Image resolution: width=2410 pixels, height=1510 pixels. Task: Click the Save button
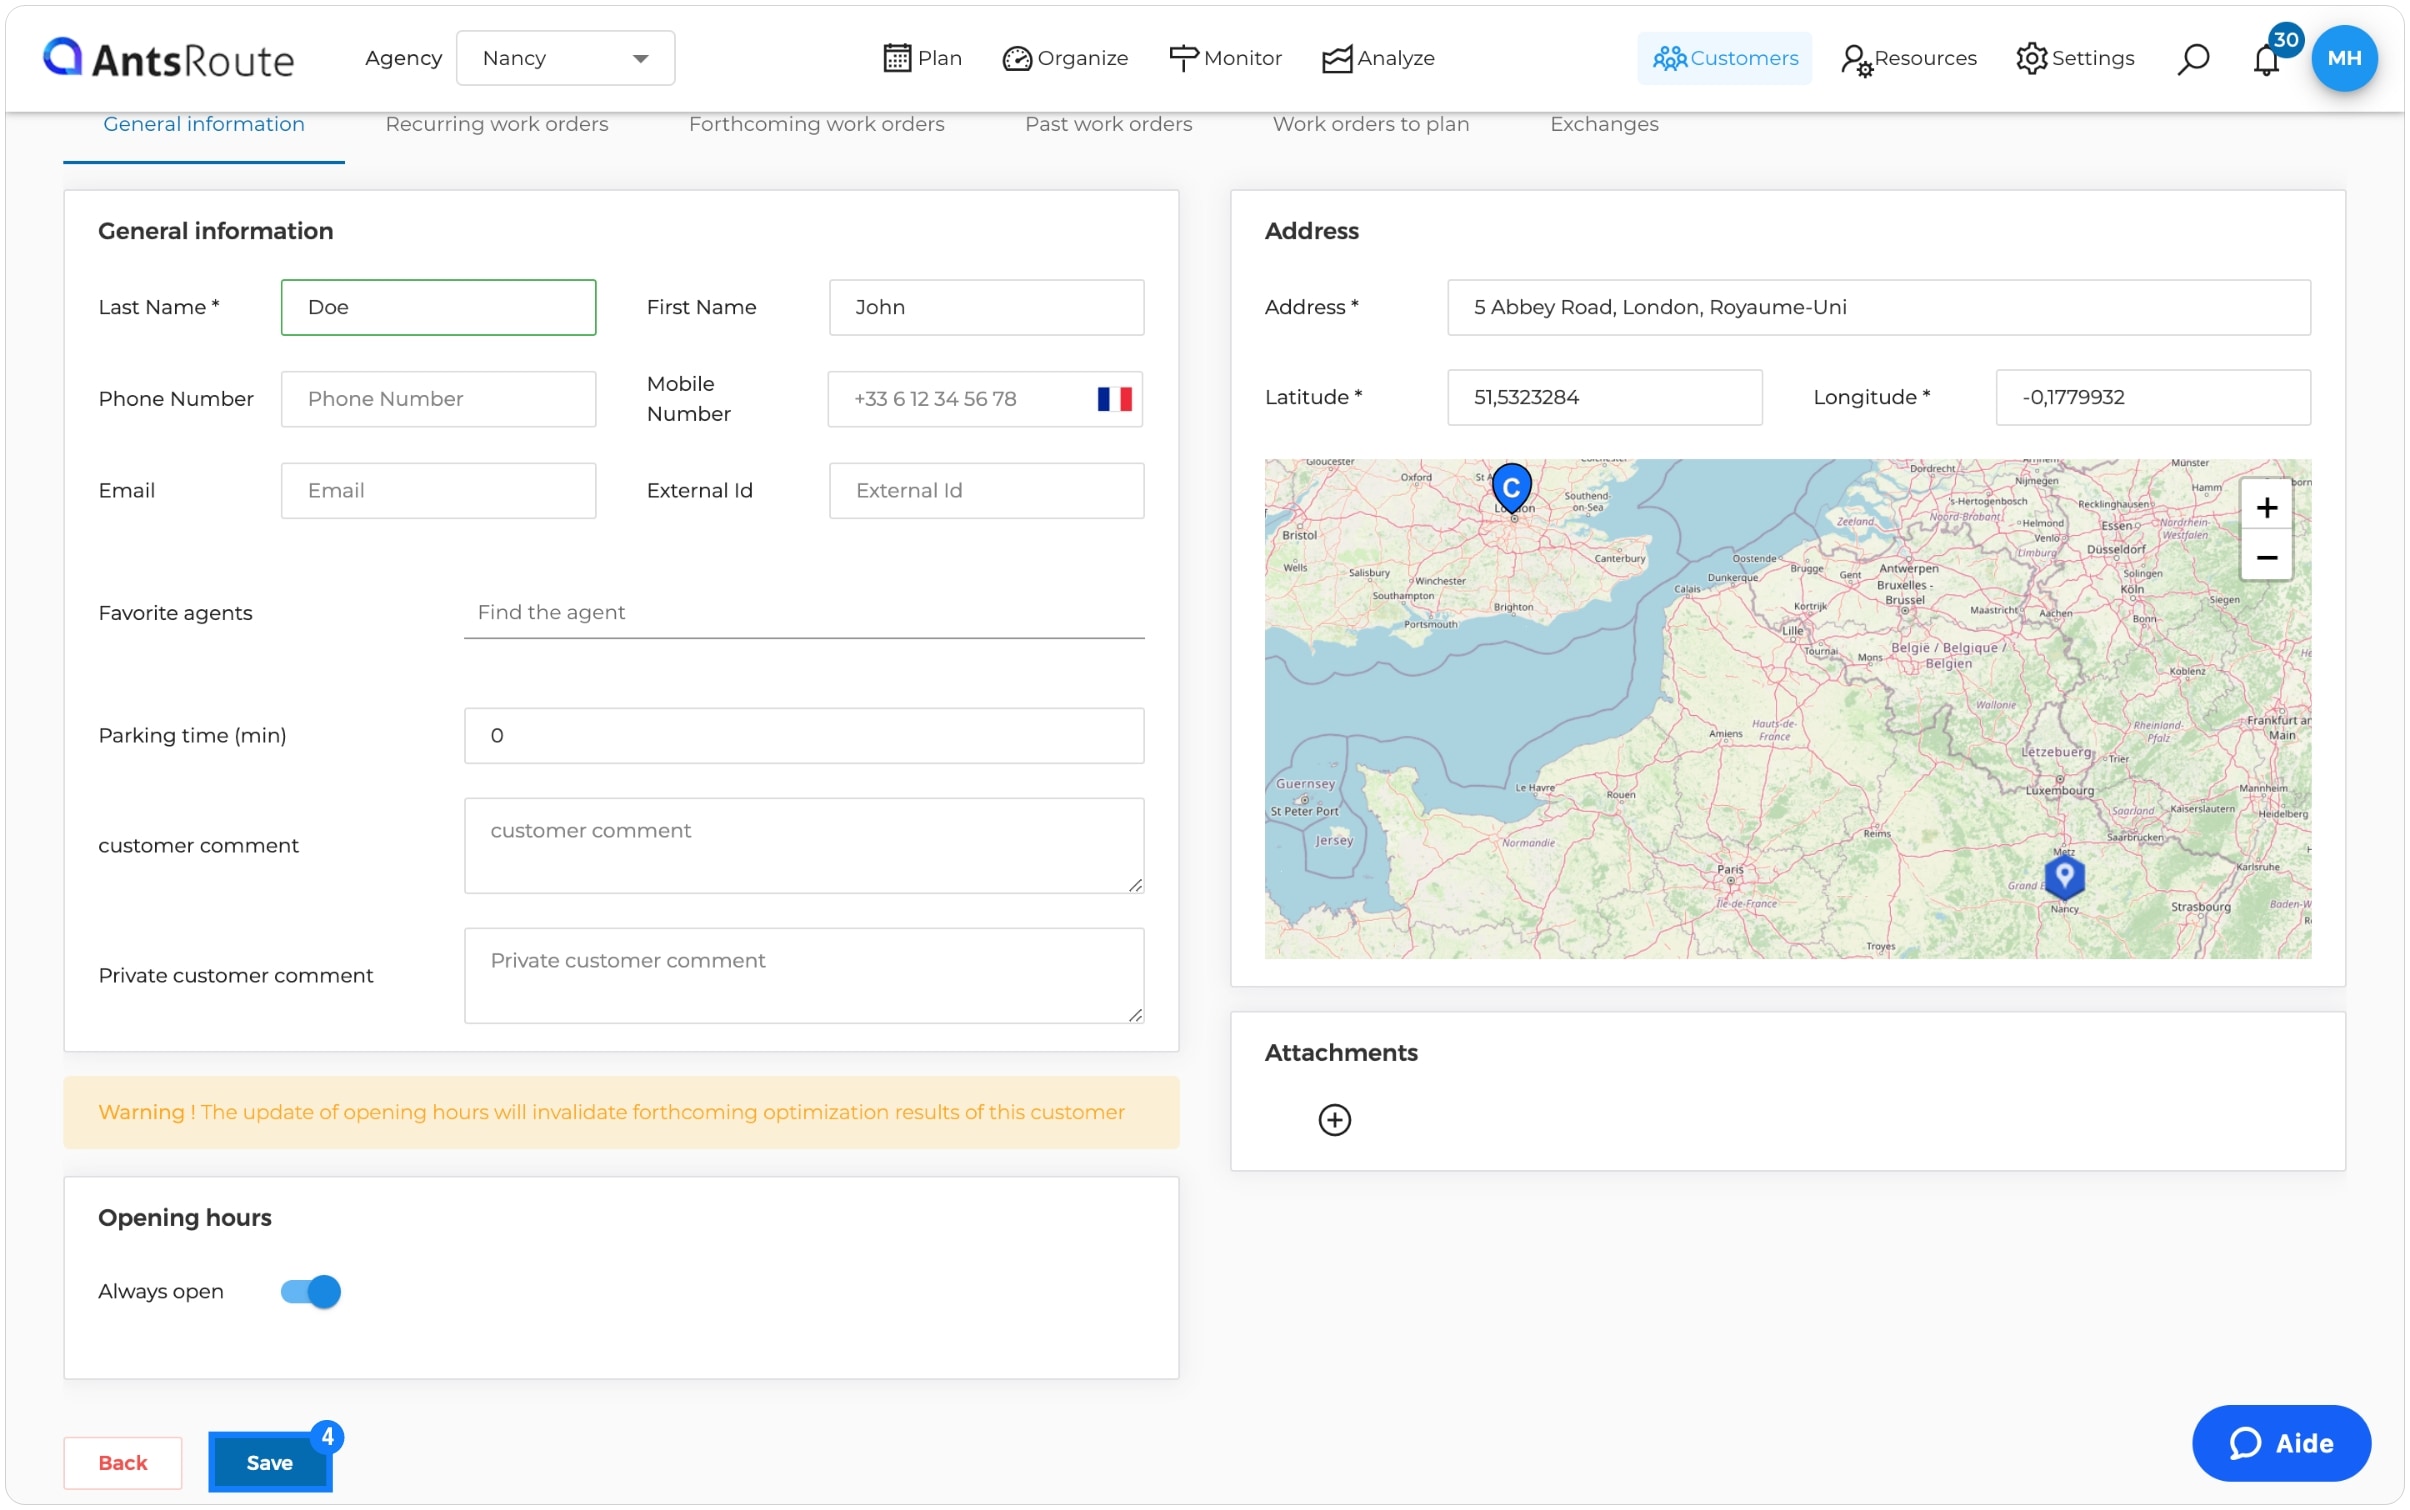(270, 1462)
